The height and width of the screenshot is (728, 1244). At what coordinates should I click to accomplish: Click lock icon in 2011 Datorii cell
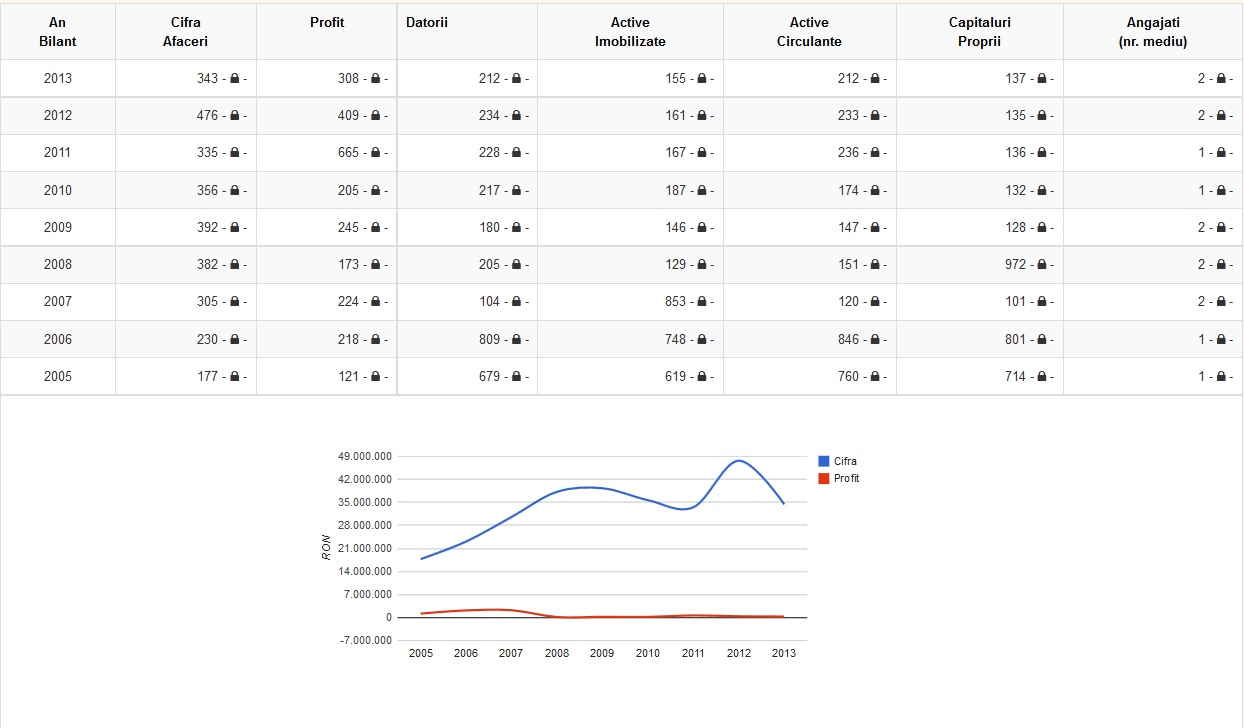click(517, 153)
